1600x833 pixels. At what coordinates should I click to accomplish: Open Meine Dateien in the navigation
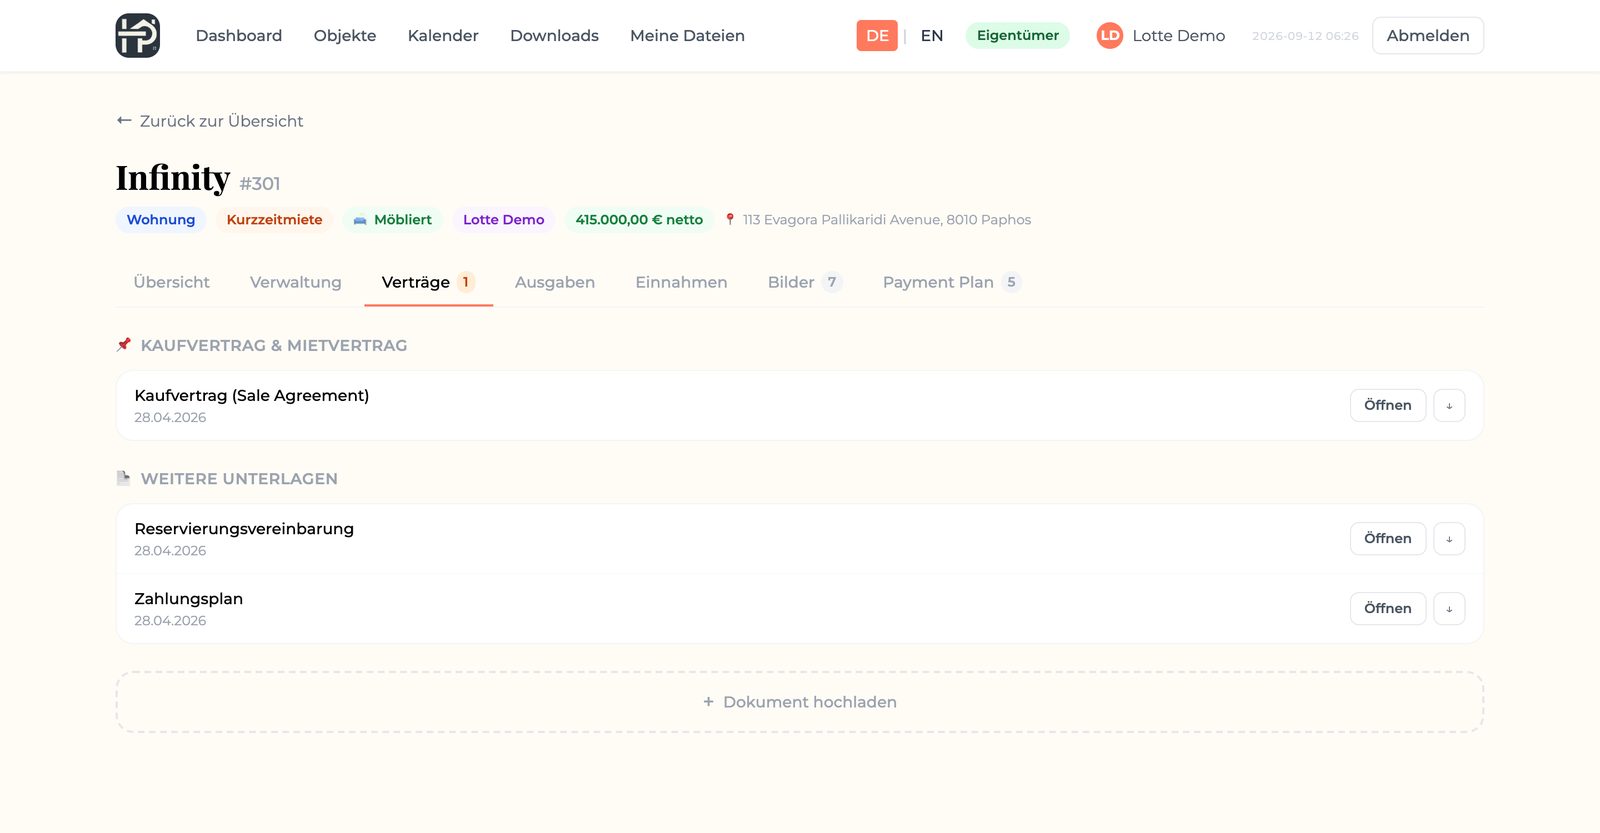pyautogui.click(x=687, y=36)
